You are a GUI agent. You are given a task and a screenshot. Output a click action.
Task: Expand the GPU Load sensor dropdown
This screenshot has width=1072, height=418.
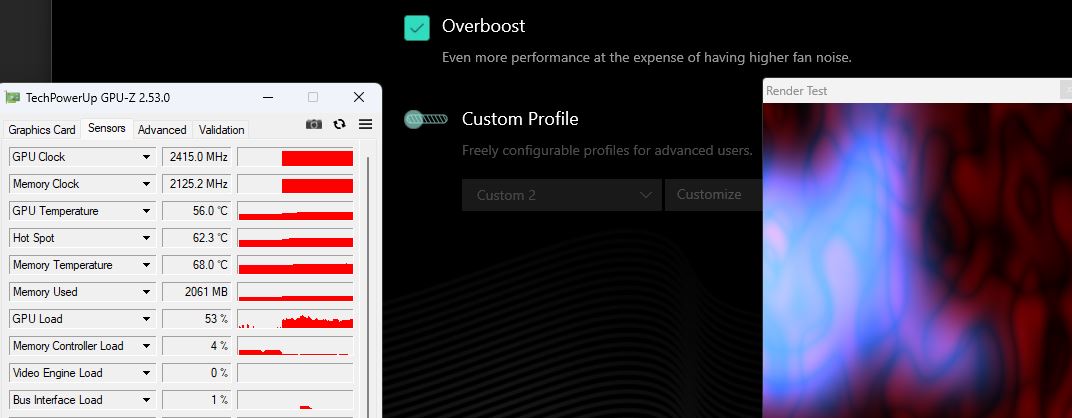tap(146, 319)
